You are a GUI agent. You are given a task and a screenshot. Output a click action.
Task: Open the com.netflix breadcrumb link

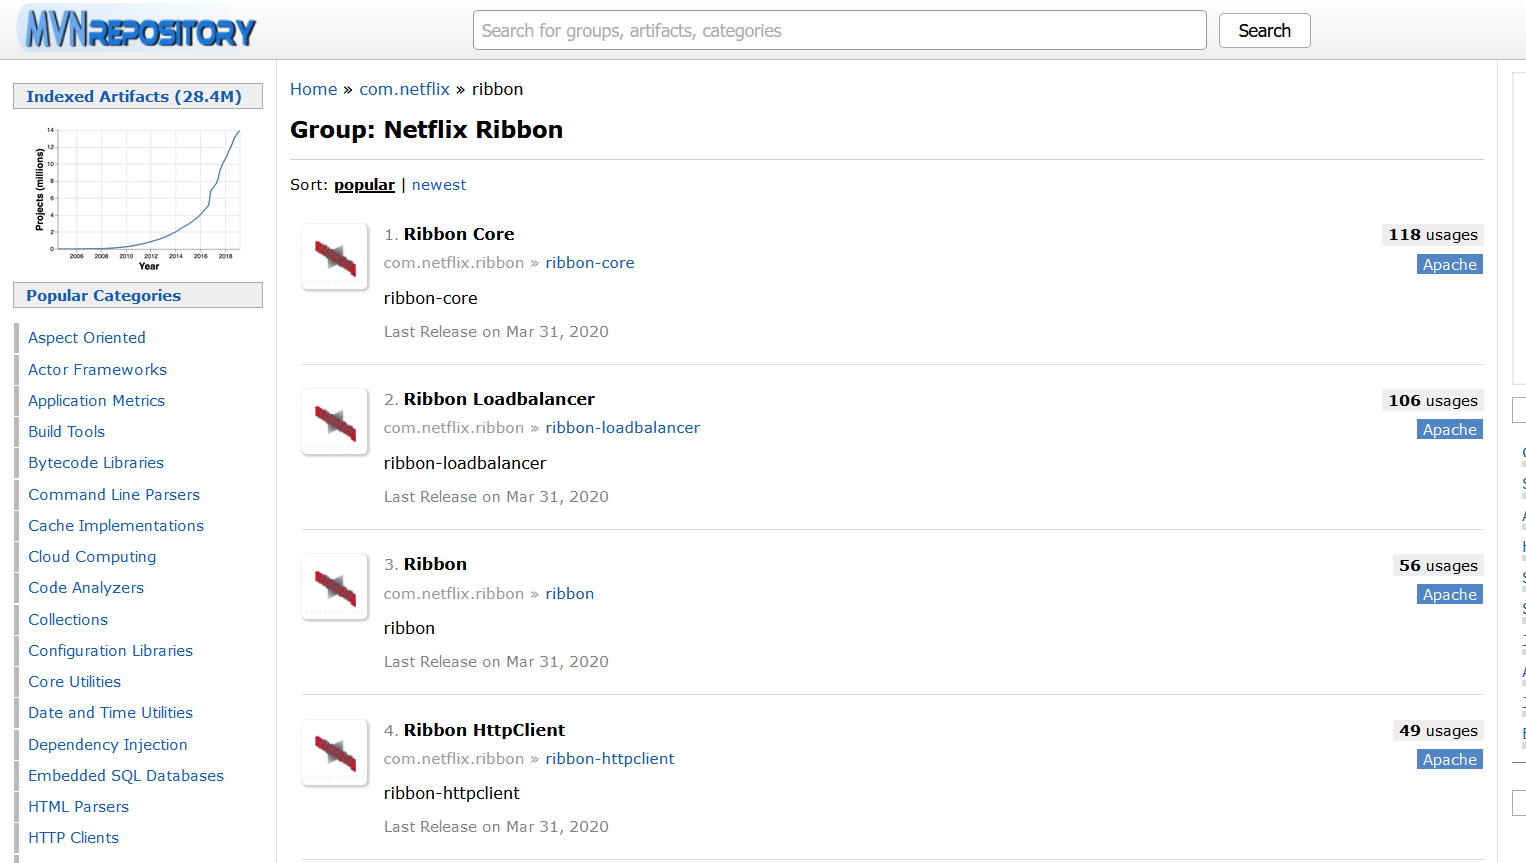pyautogui.click(x=404, y=89)
